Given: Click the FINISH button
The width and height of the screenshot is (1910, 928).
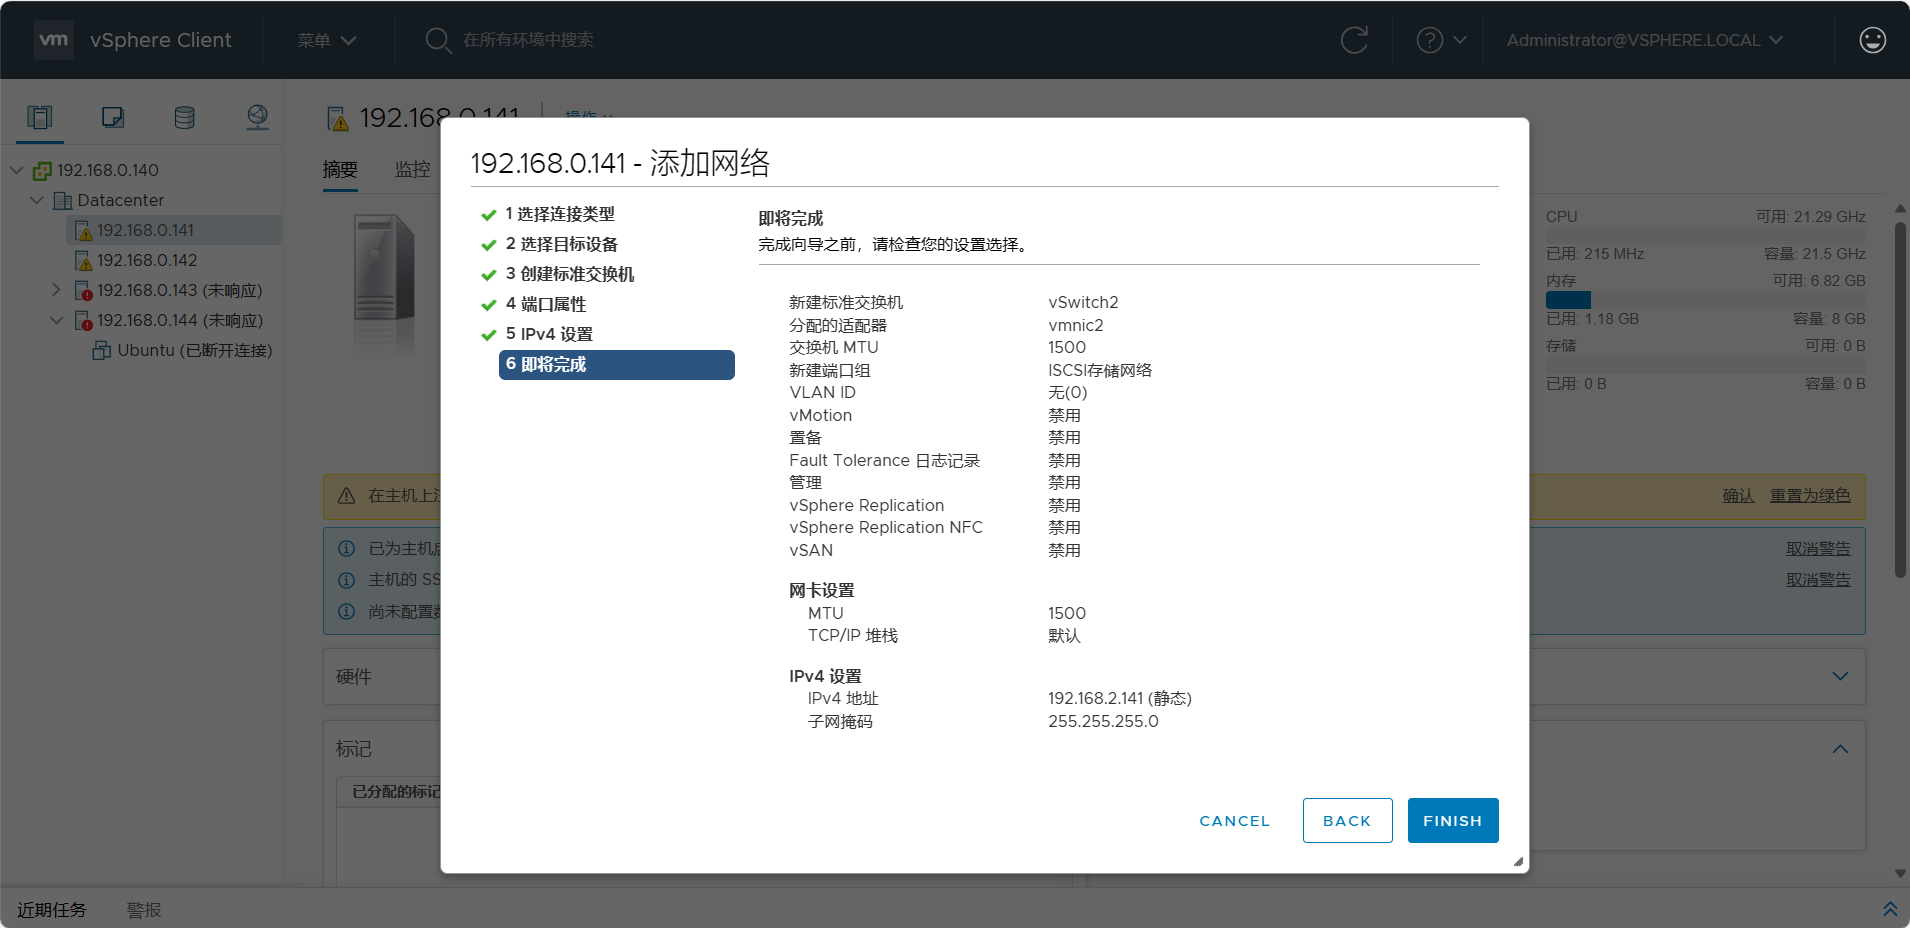Looking at the screenshot, I should [1452, 820].
